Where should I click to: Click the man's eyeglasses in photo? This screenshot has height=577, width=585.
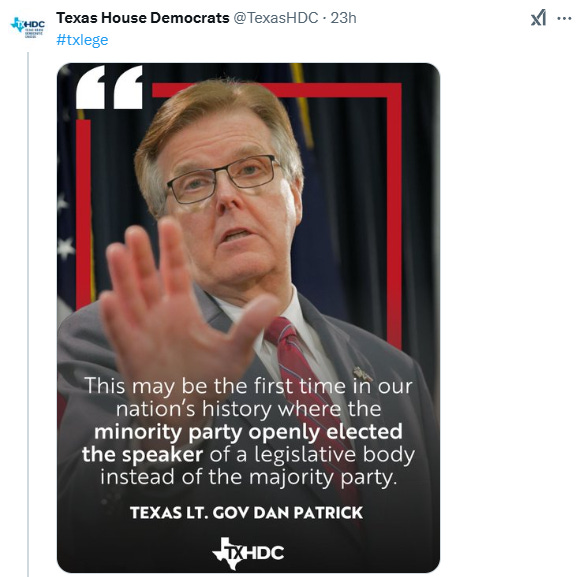point(224,178)
